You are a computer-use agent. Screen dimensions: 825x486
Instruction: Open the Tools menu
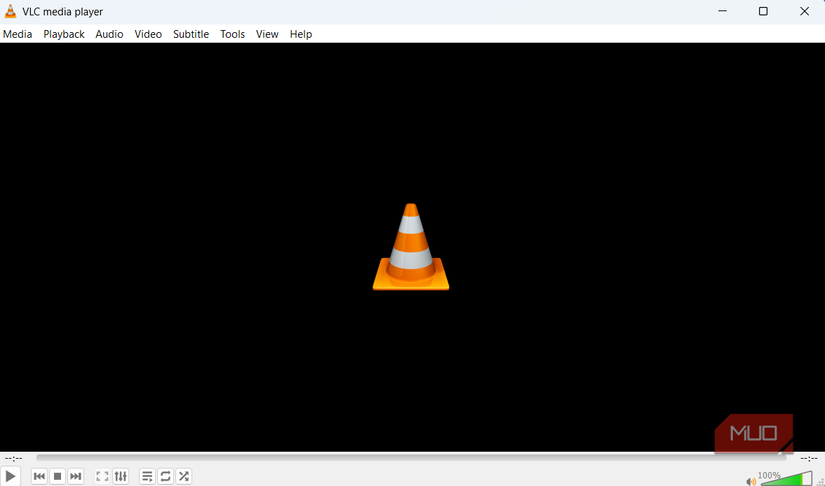[x=232, y=34]
